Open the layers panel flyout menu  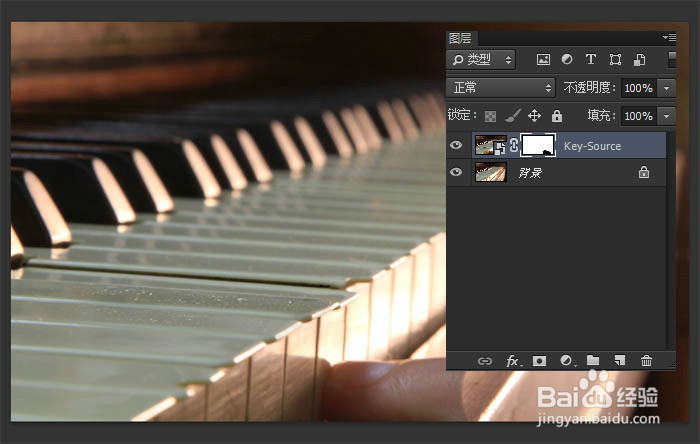click(x=669, y=37)
